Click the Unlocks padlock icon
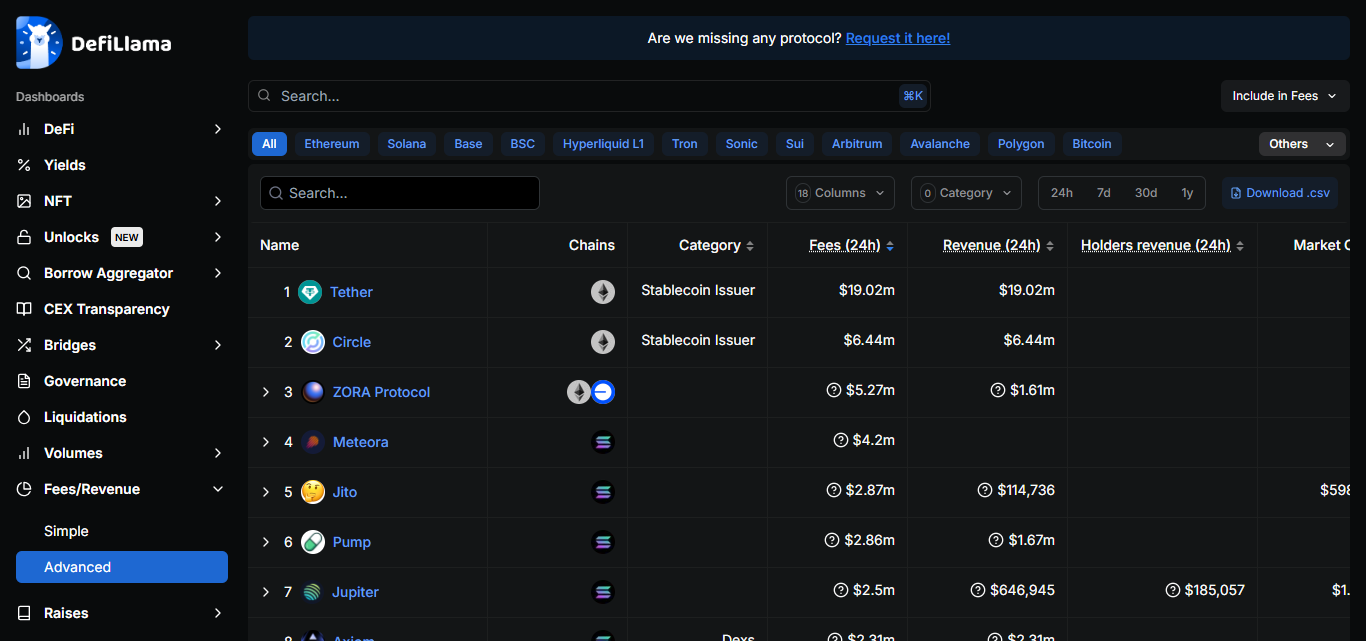 [24, 237]
